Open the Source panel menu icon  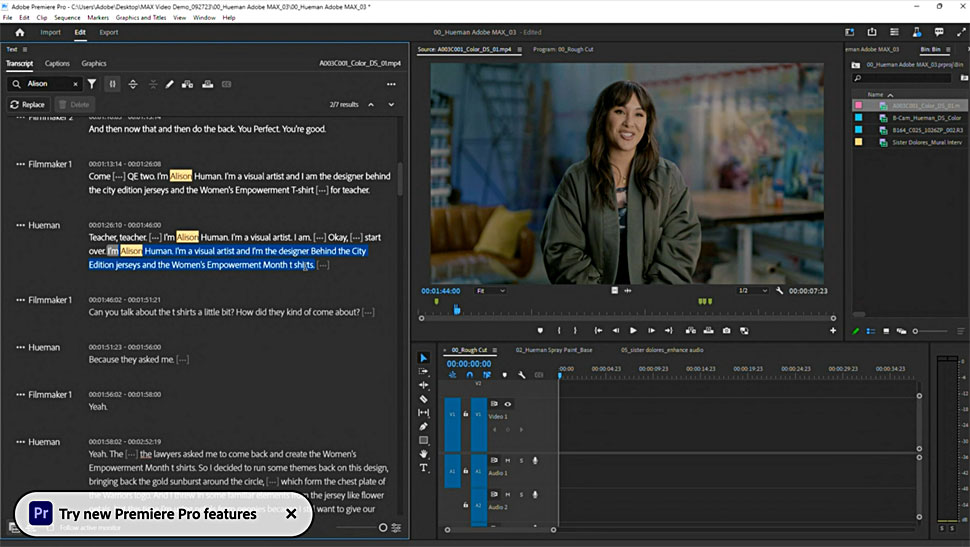[519, 50]
